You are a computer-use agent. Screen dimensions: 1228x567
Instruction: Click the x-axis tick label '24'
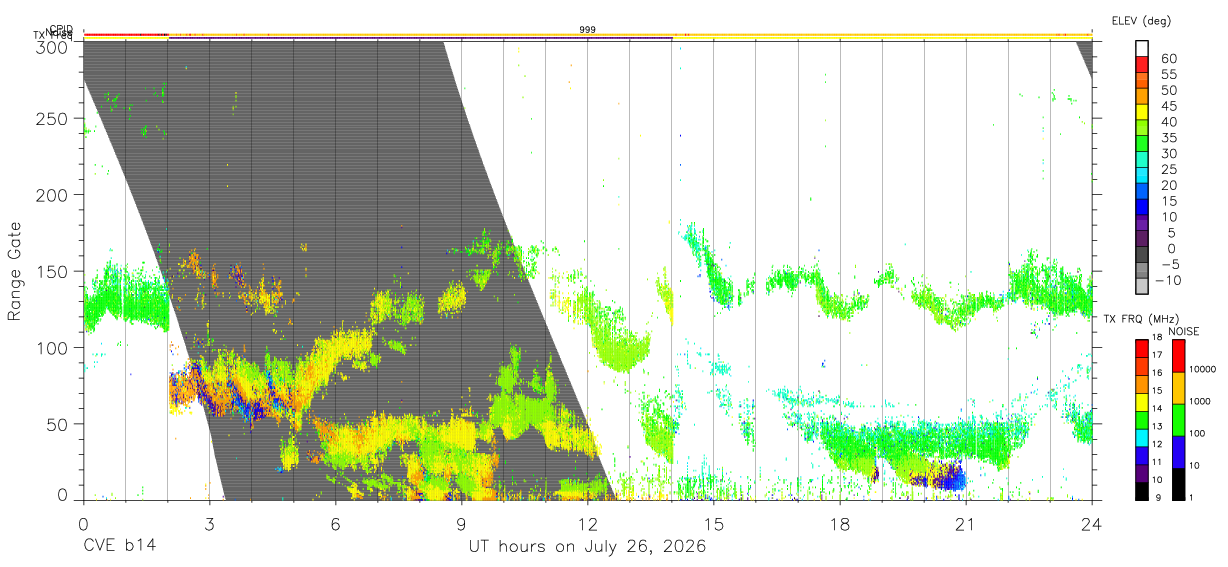point(1091,524)
